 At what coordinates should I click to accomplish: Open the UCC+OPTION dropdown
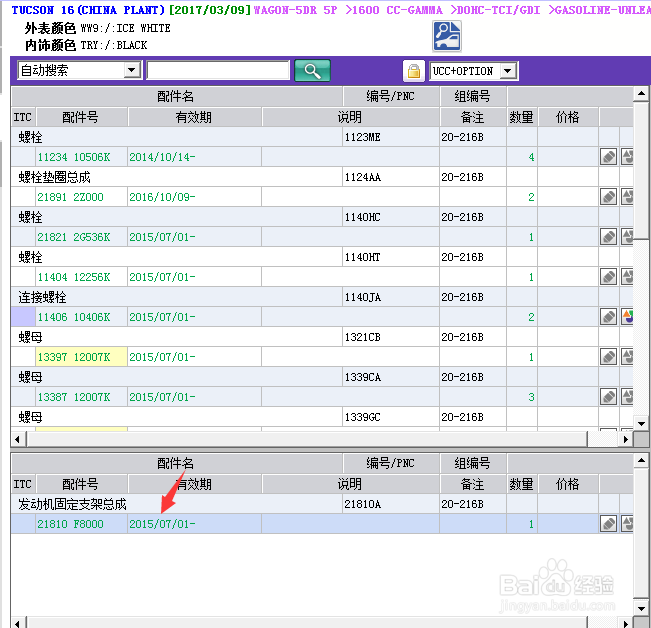pos(507,71)
